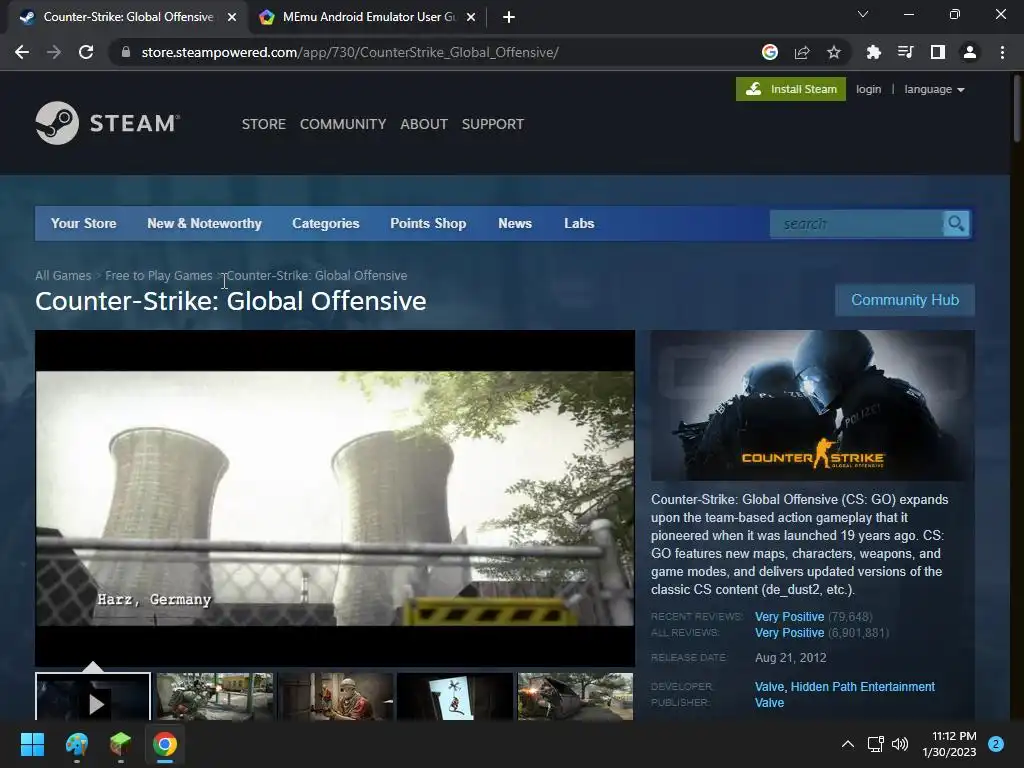Image resolution: width=1024 pixels, height=768 pixels.
Task: Close the Counter-Strike: Global Offensive tab
Action: click(232, 17)
